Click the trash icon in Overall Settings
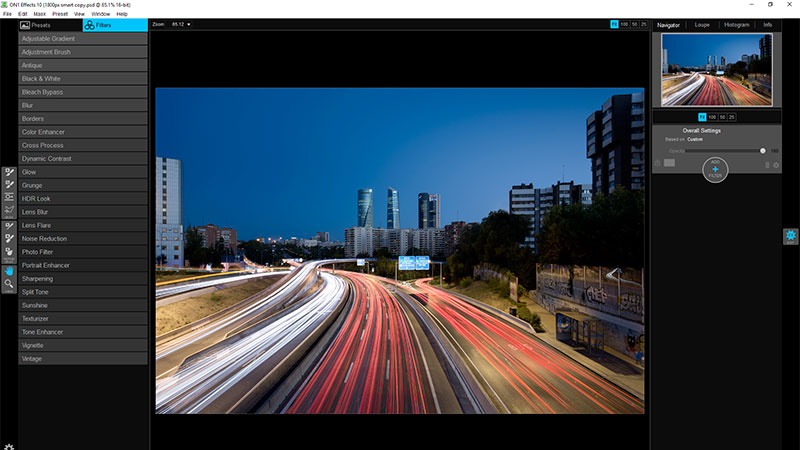This screenshot has height=450, width=800. click(x=767, y=164)
